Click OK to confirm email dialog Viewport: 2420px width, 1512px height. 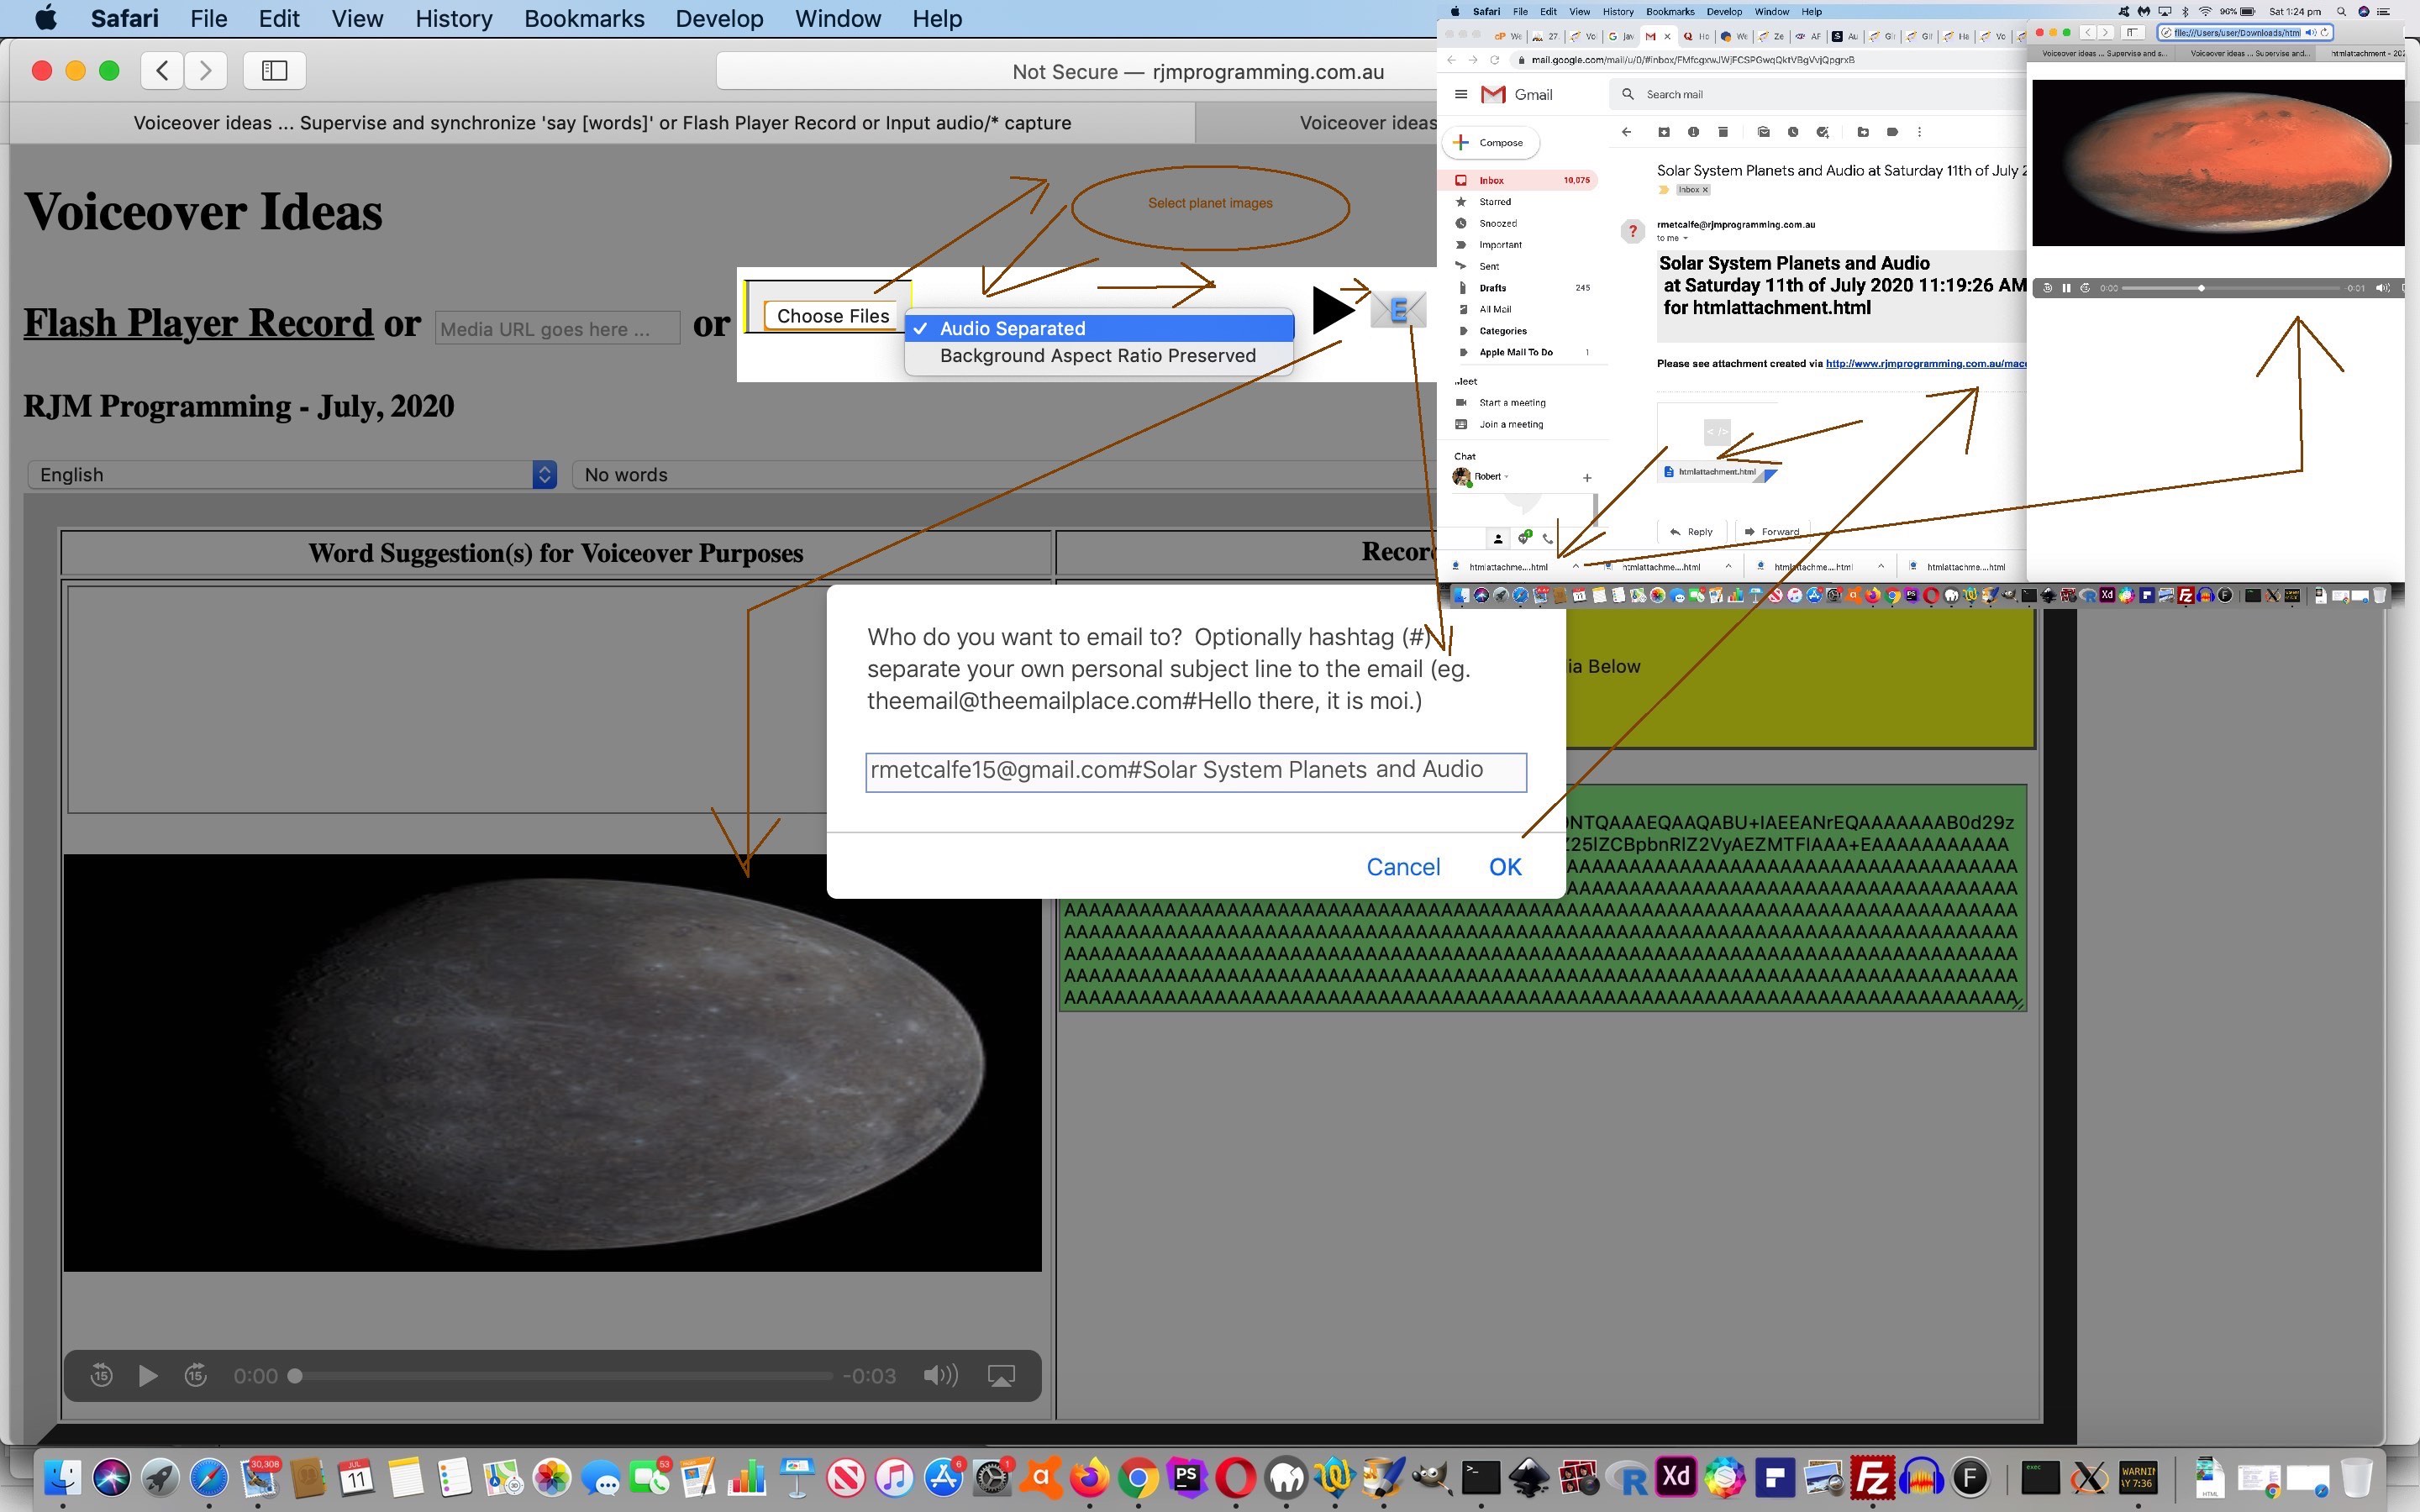point(1503,866)
